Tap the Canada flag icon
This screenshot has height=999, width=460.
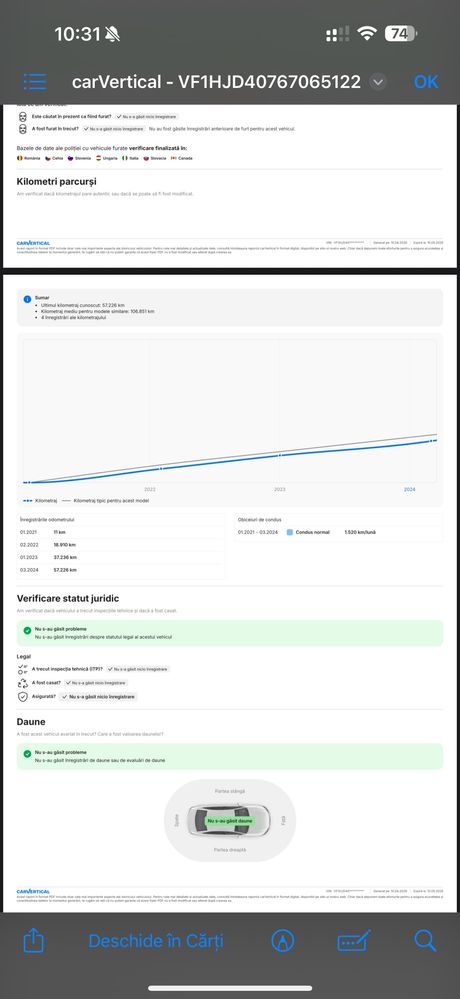[x=173, y=158]
